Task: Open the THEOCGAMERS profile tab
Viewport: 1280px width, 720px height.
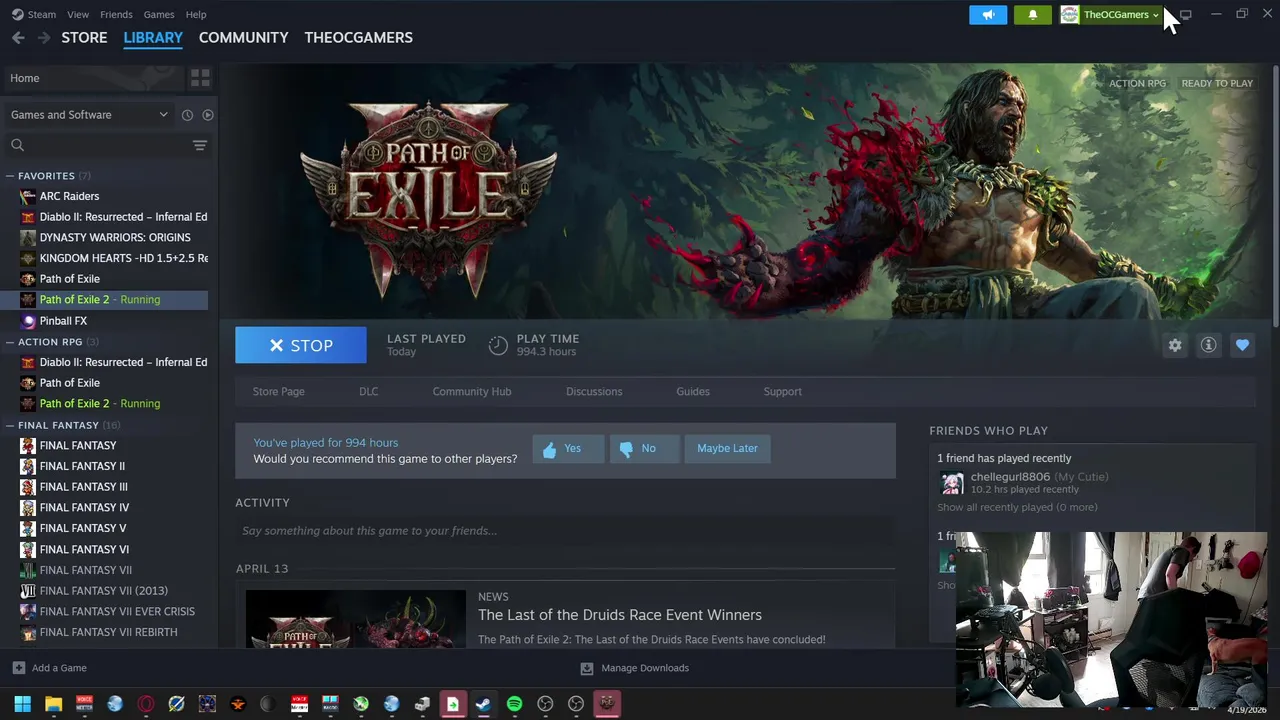Action: click(x=358, y=37)
